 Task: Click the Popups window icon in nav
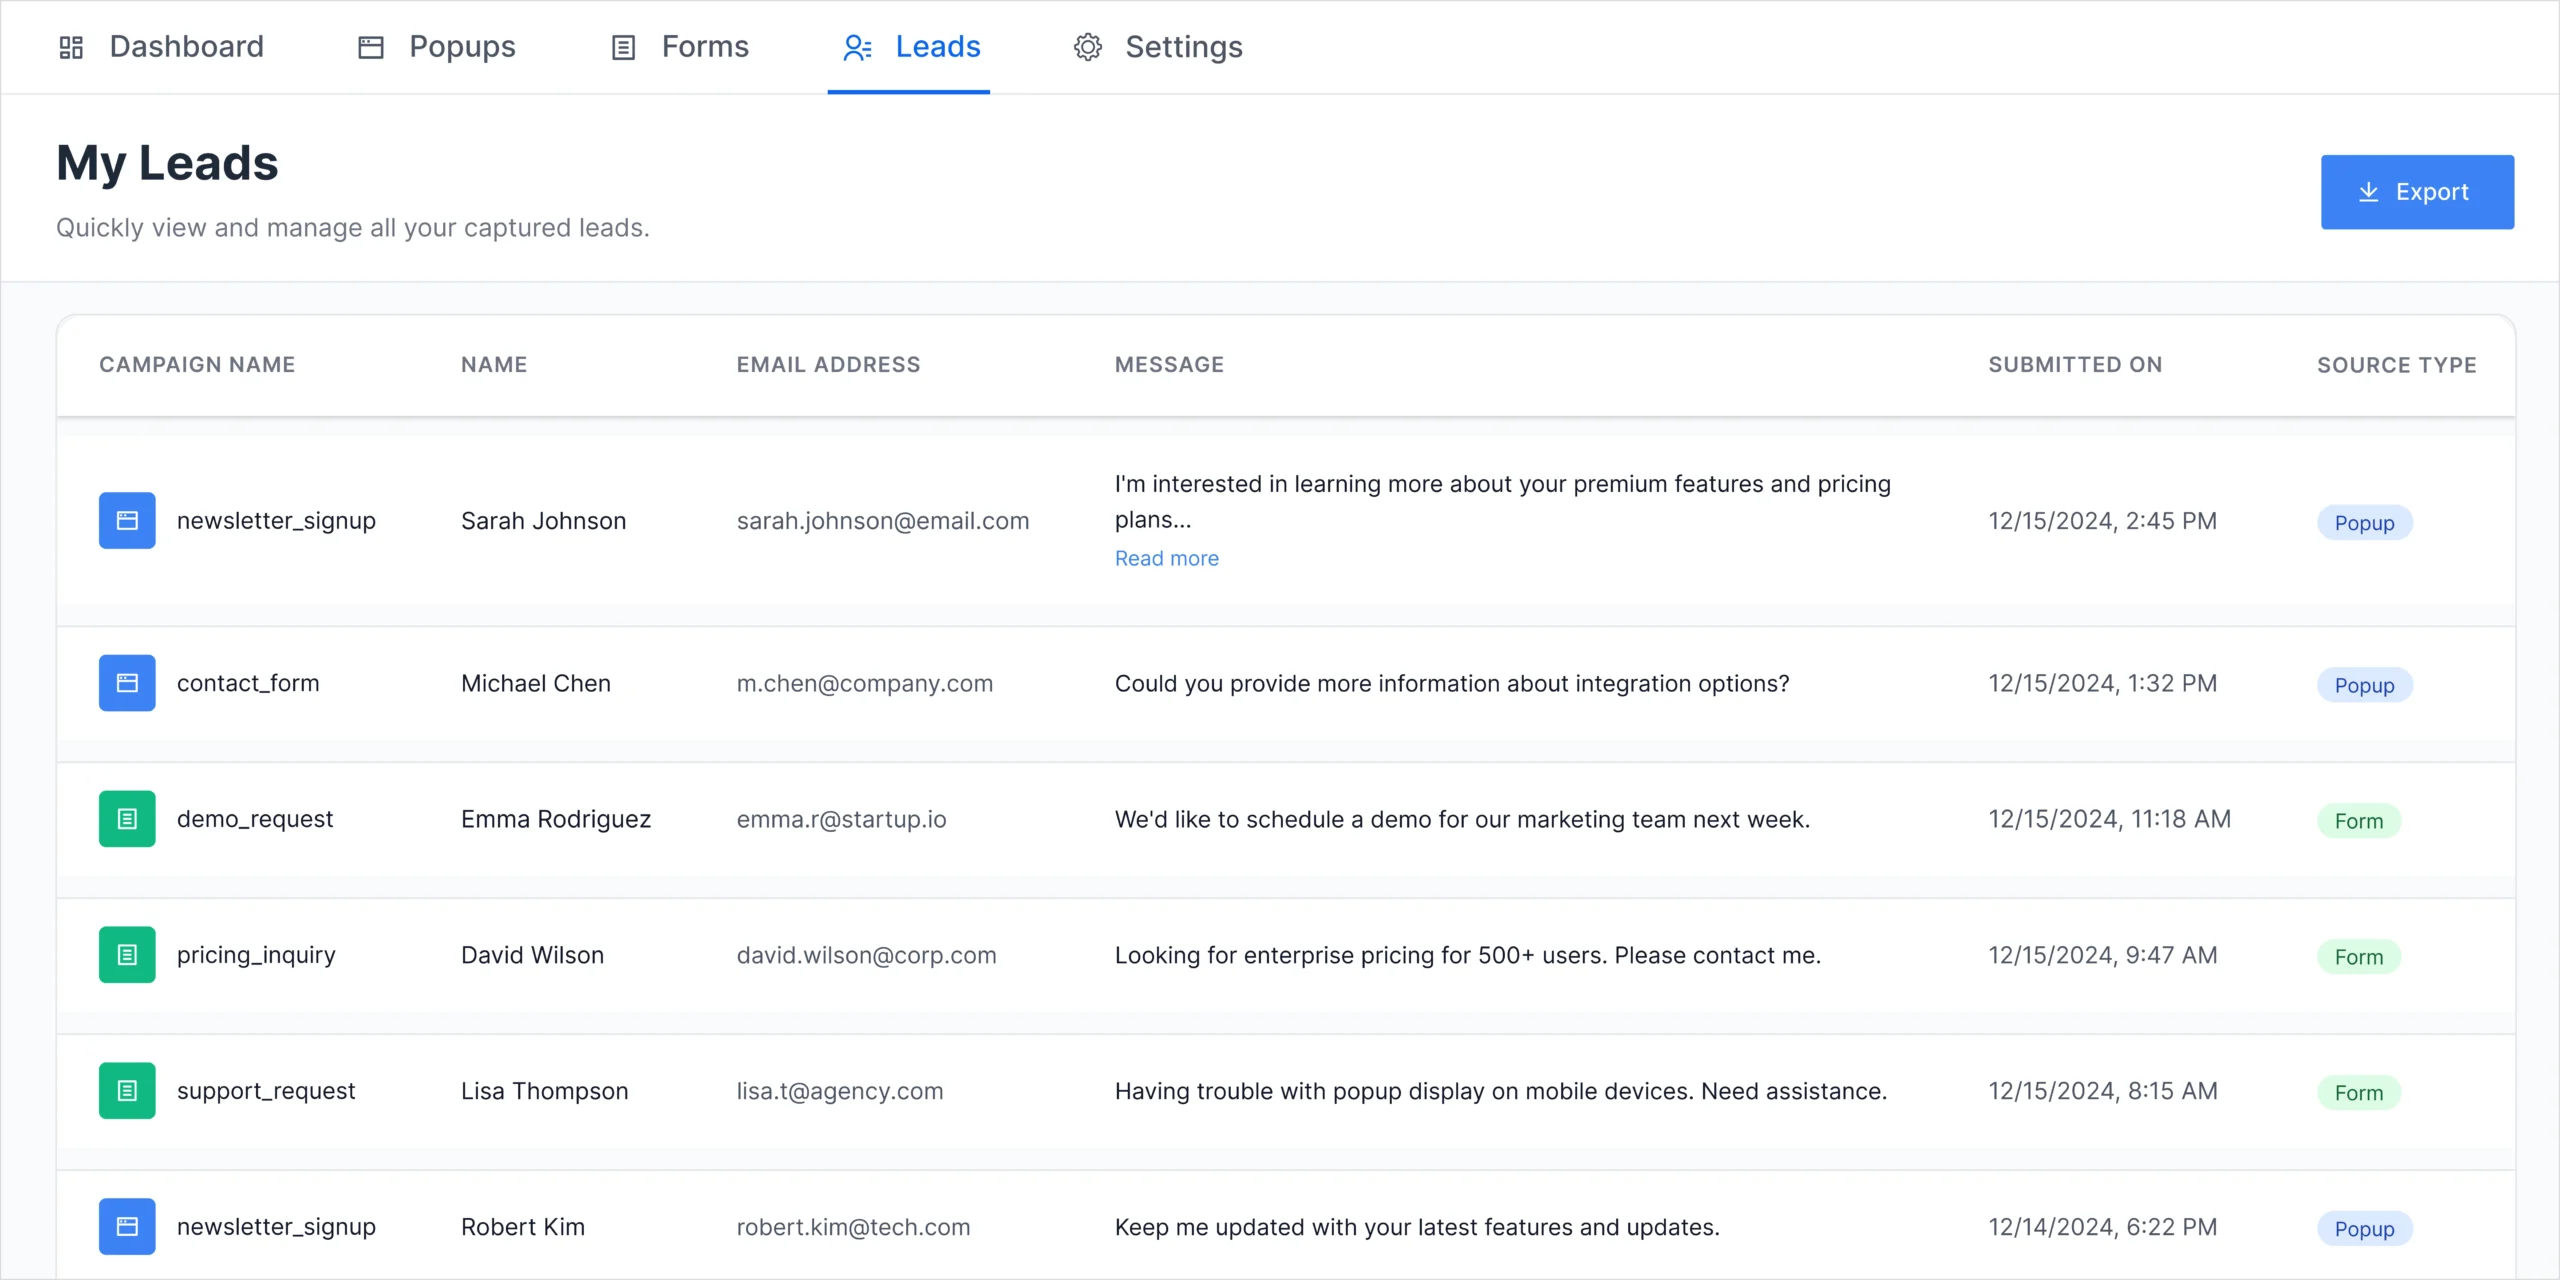point(371,47)
